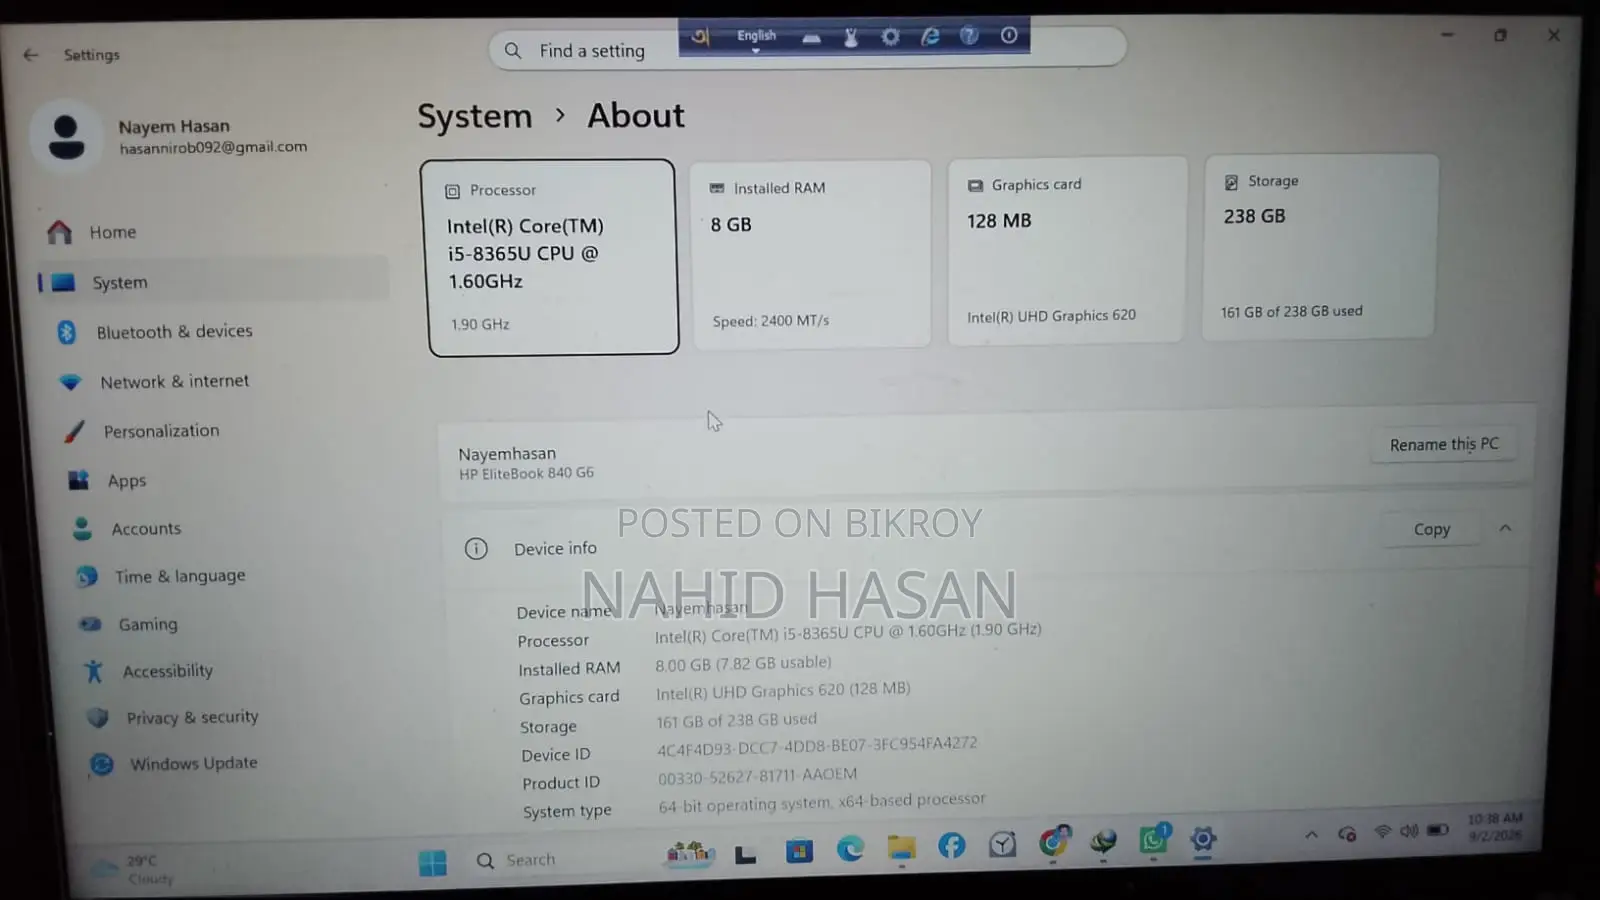Click the Avro web browser icon

[x=930, y=37]
